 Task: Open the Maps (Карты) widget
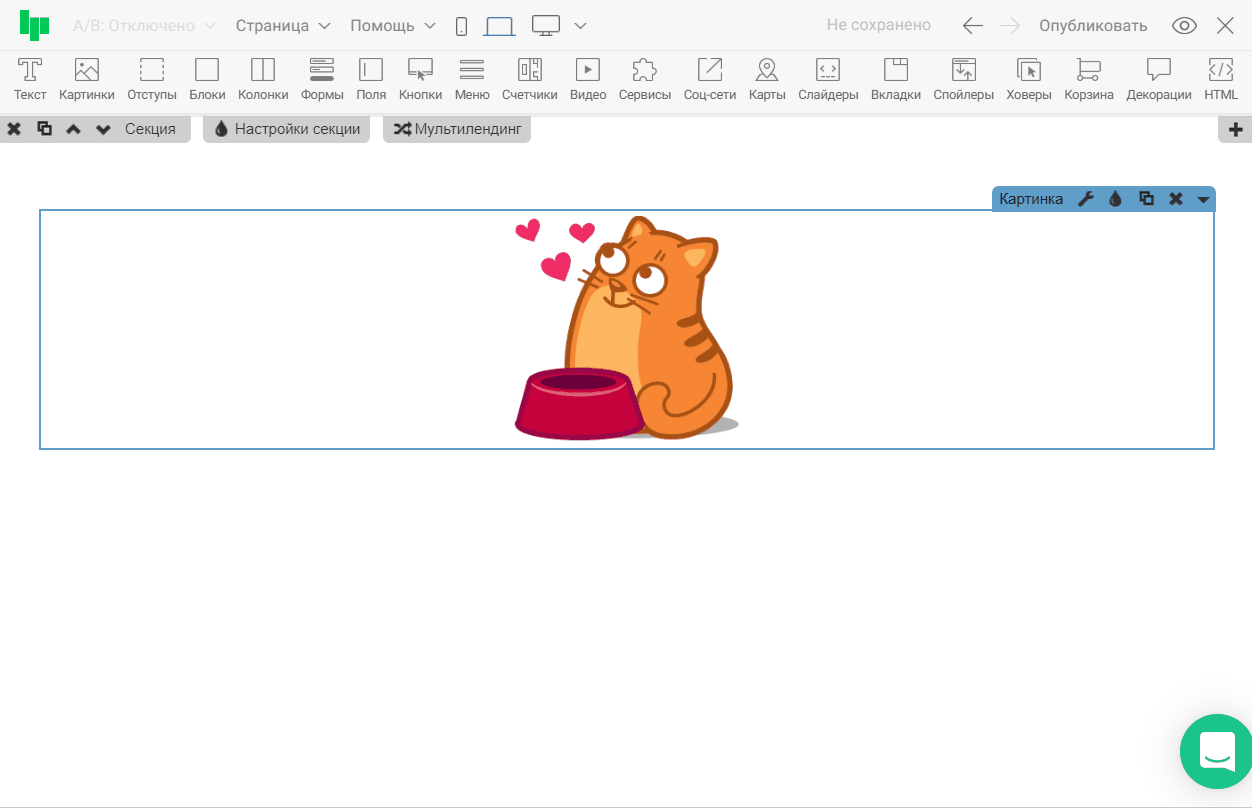[x=767, y=79]
